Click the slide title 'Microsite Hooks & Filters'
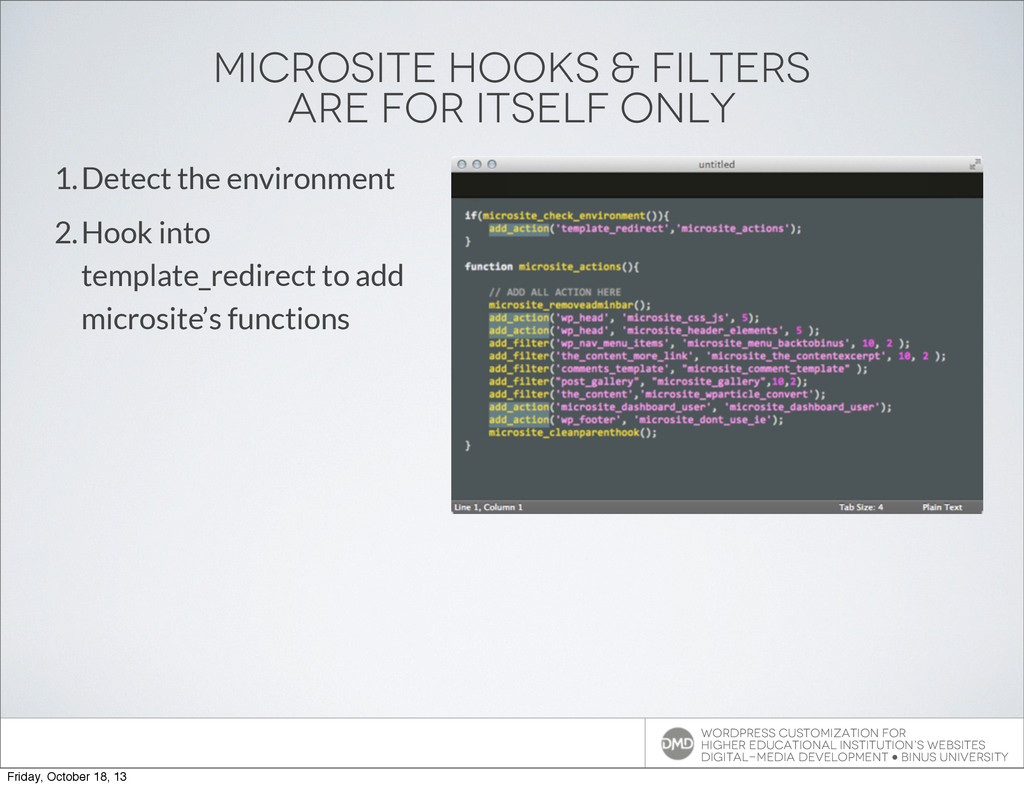Image resolution: width=1024 pixels, height=788 pixels. [x=512, y=67]
